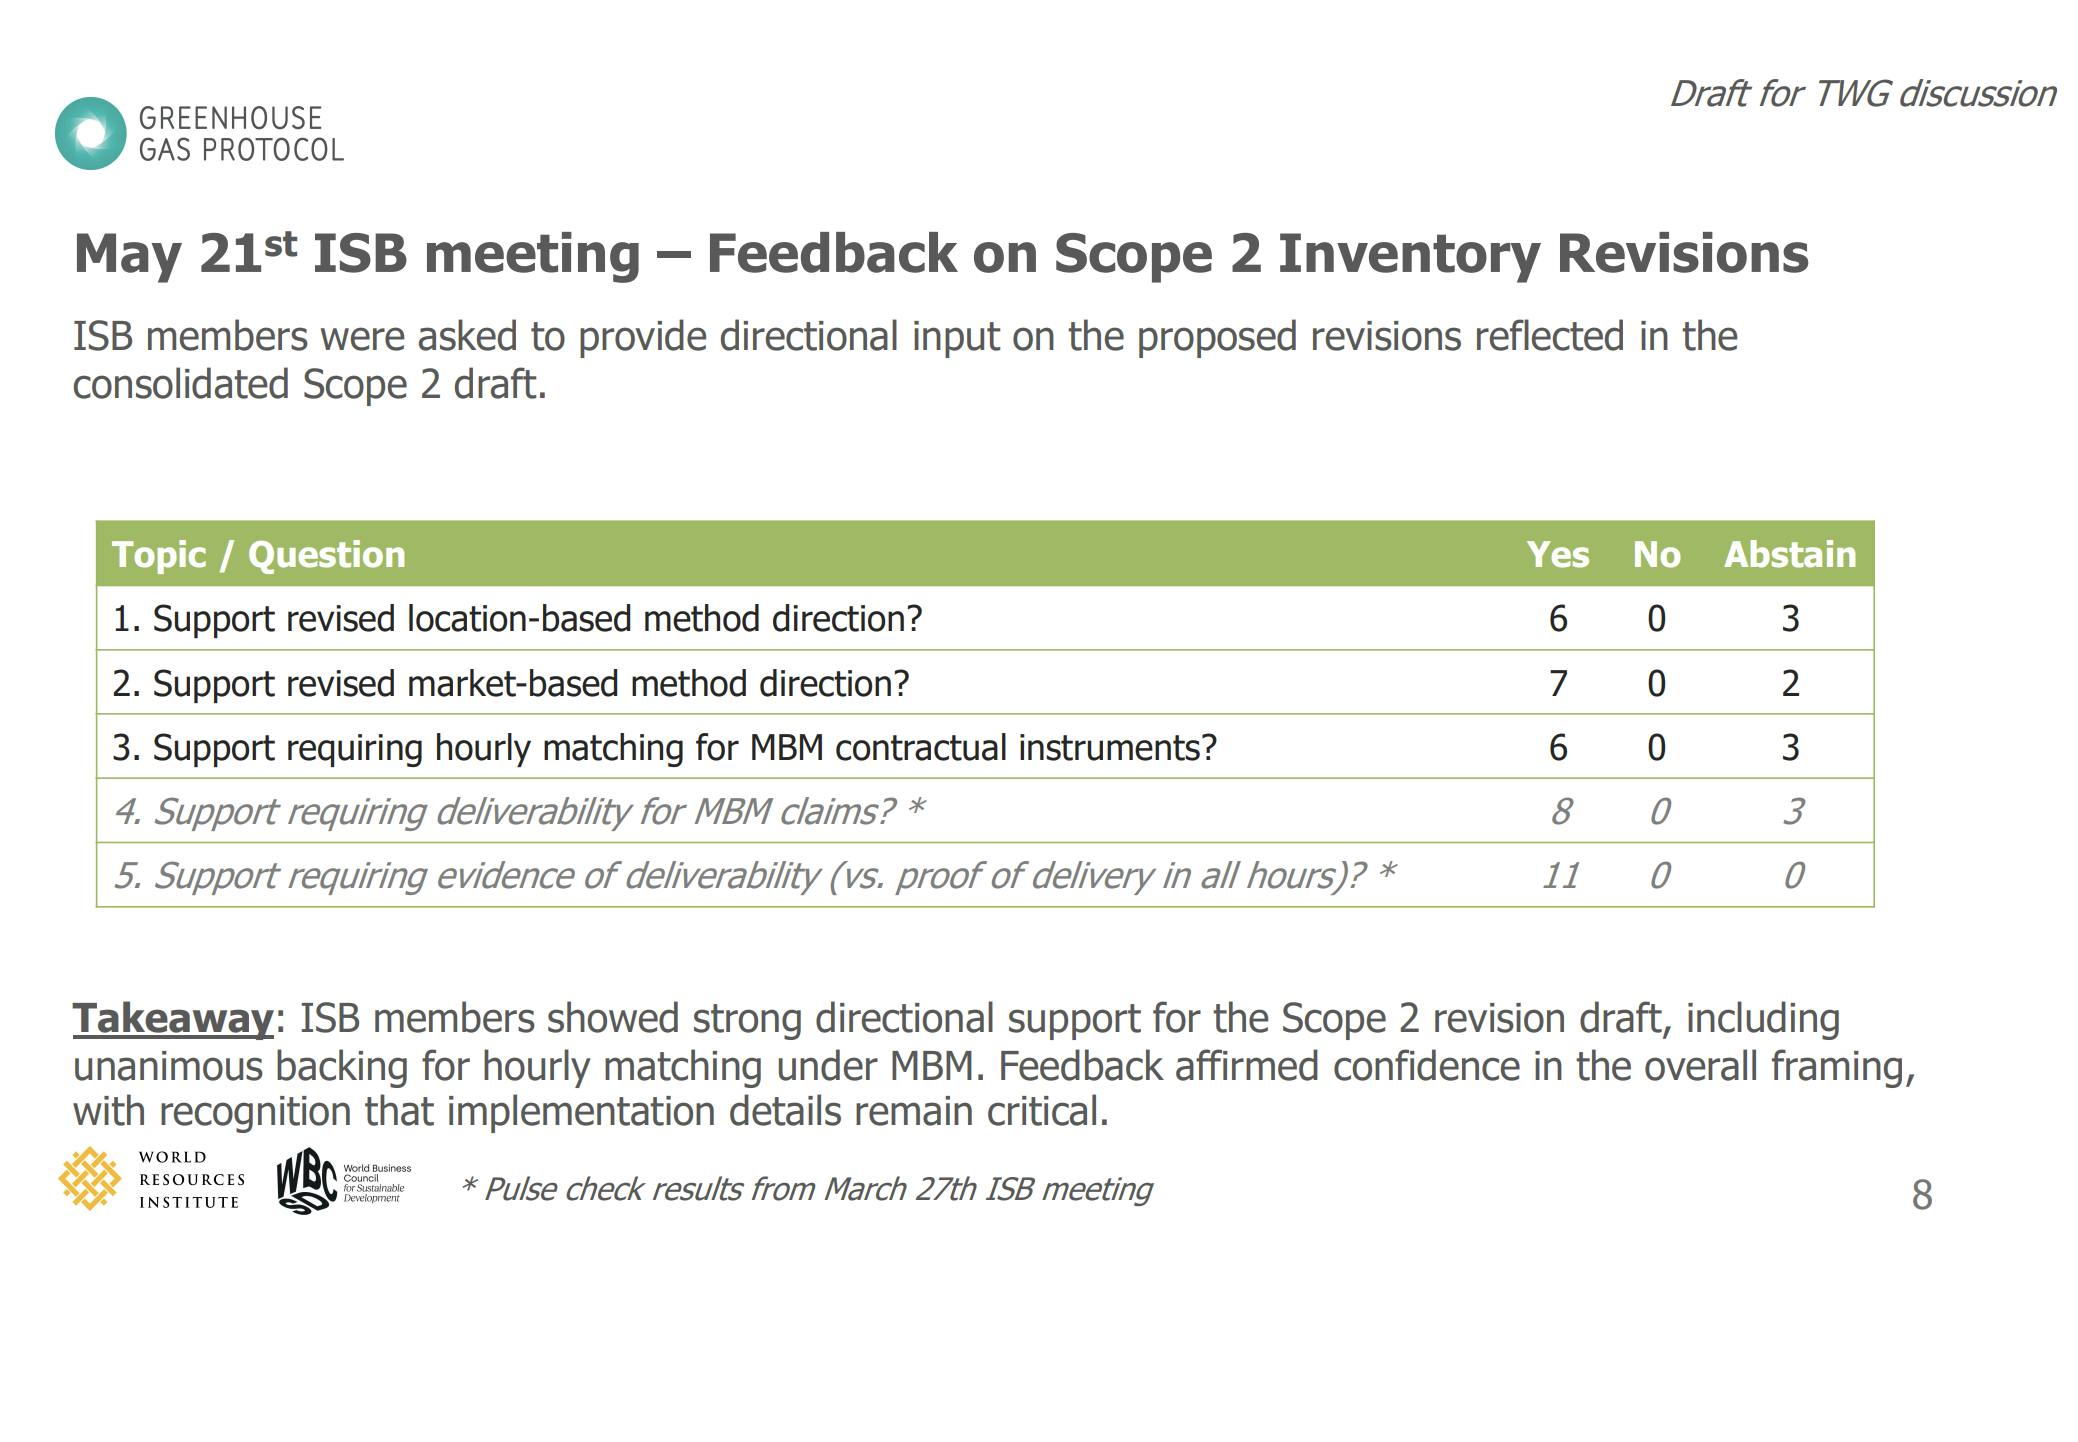2078x1442 pixels.
Task: Click the "GREENHOUSE GAS PROTOCOL" wordmark text
Action: pyautogui.click(x=240, y=134)
